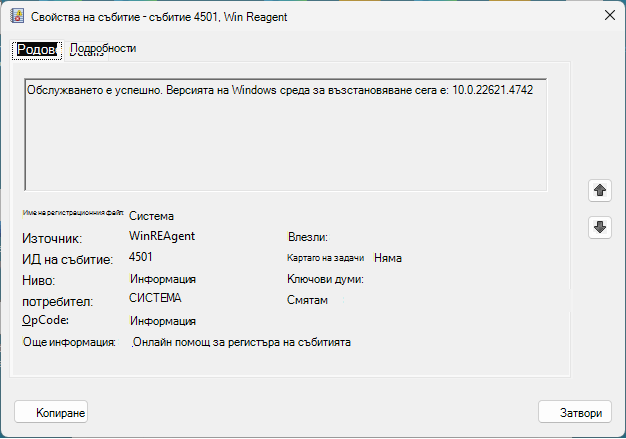Close the event properties dialog with X
The width and height of the screenshot is (626, 439).
(610, 16)
